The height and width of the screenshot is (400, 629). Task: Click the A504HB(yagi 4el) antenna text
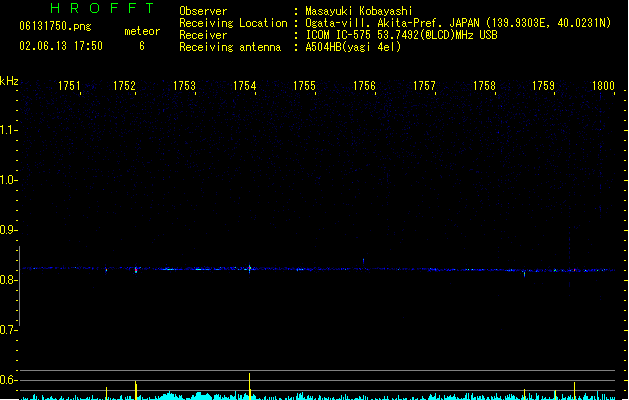[353, 47]
